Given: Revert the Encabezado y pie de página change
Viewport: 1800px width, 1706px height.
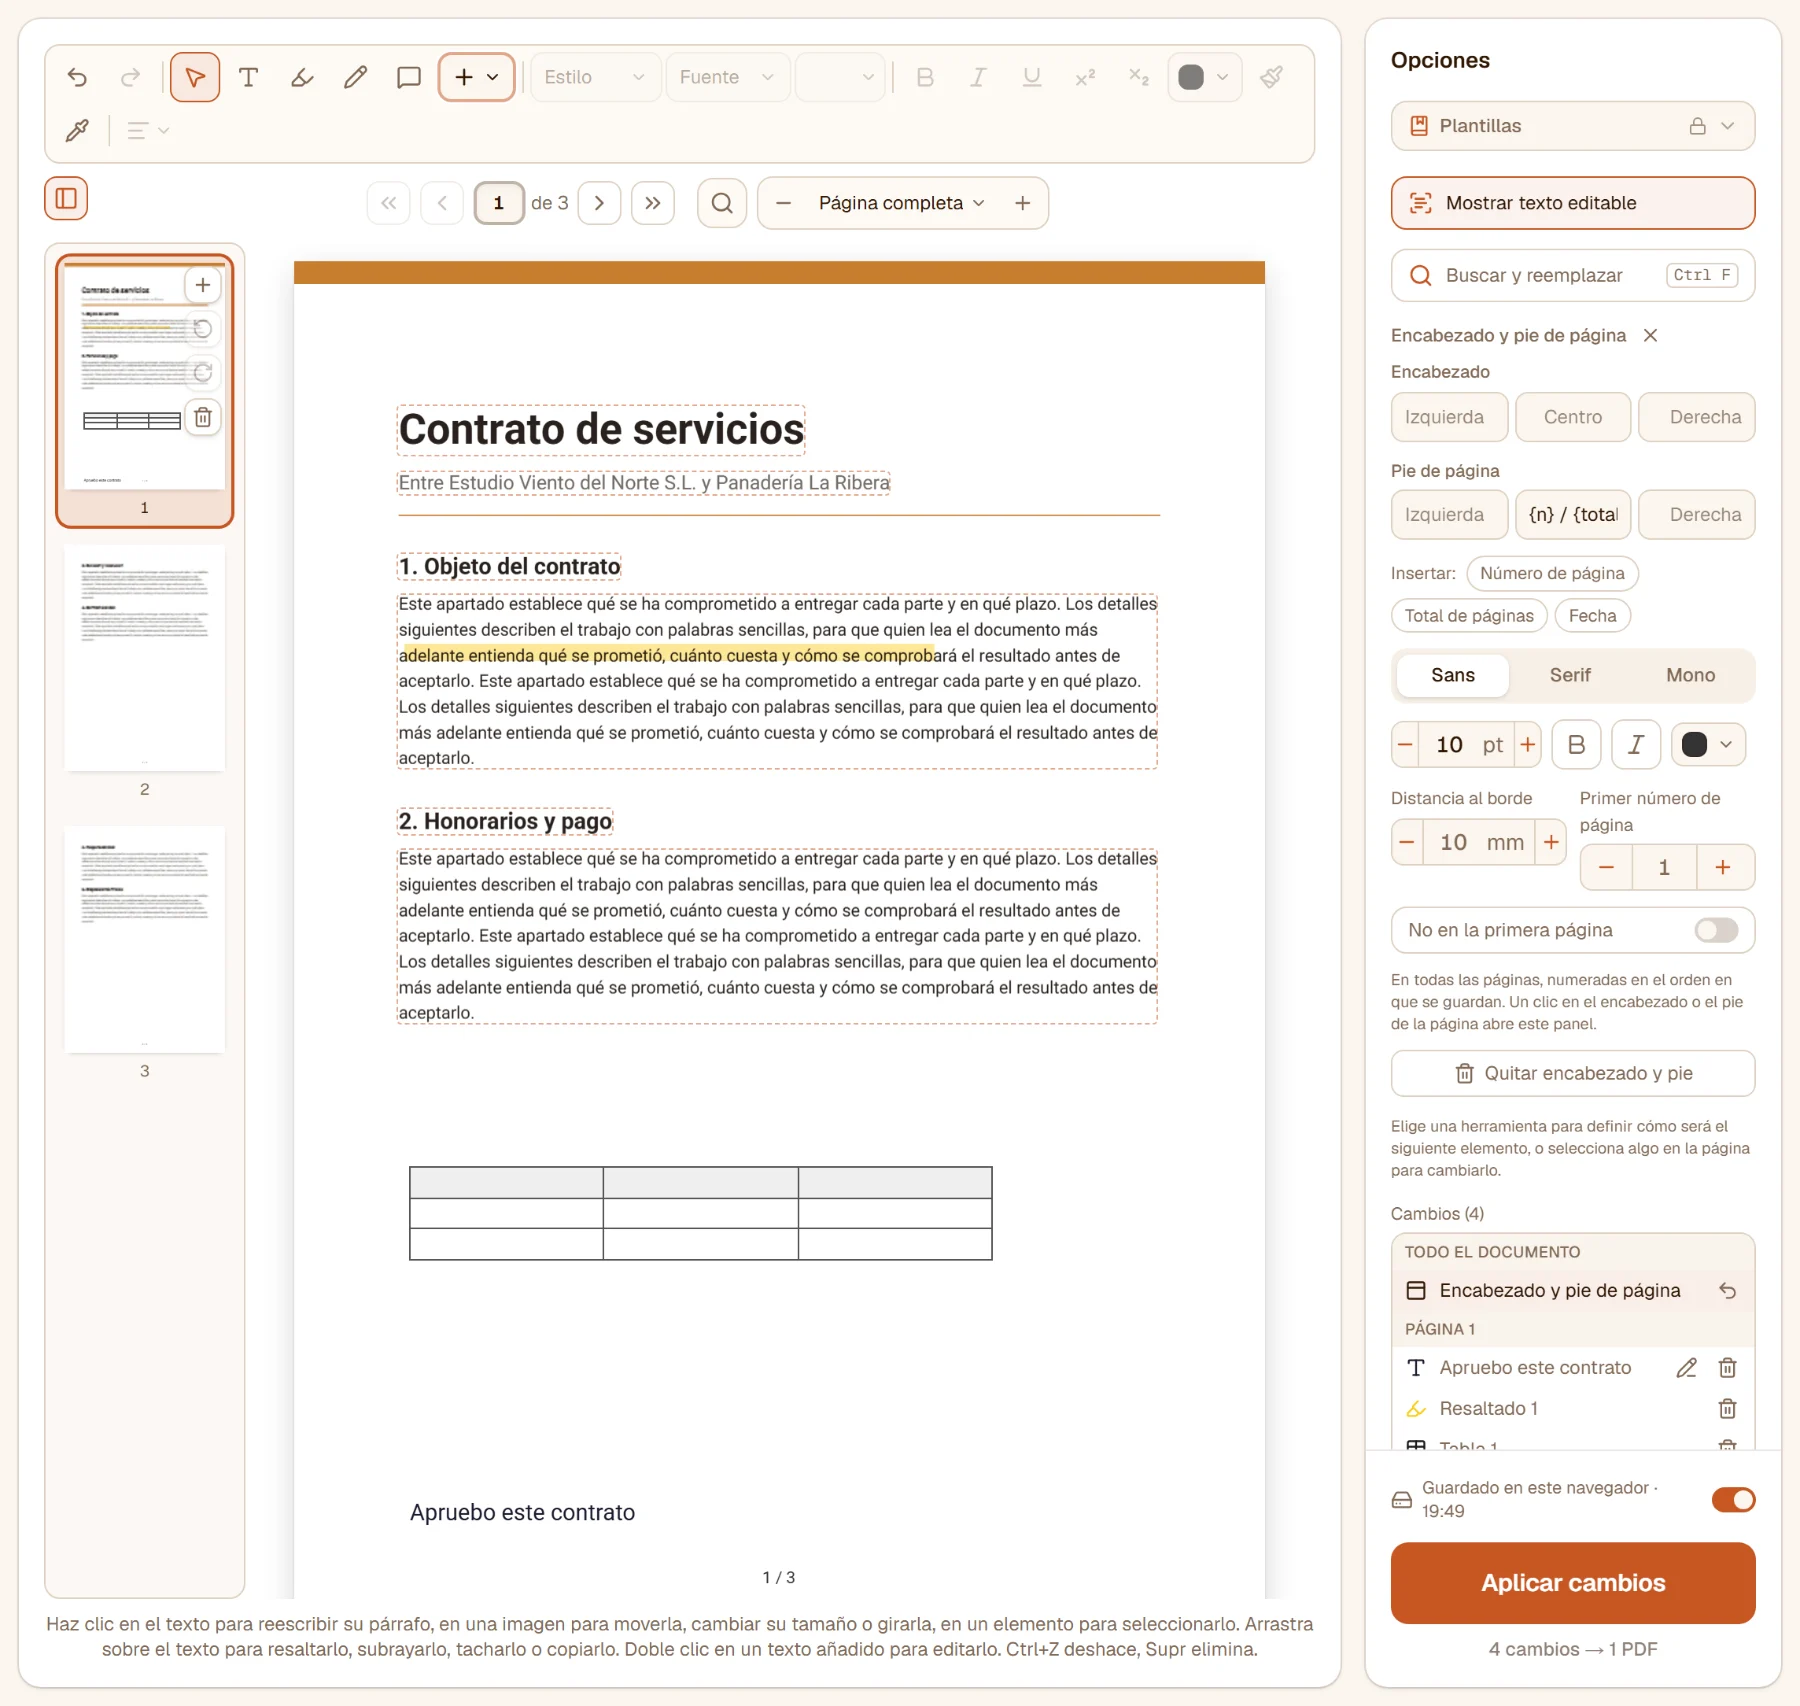Looking at the screenshot, I should 1727,1291.
